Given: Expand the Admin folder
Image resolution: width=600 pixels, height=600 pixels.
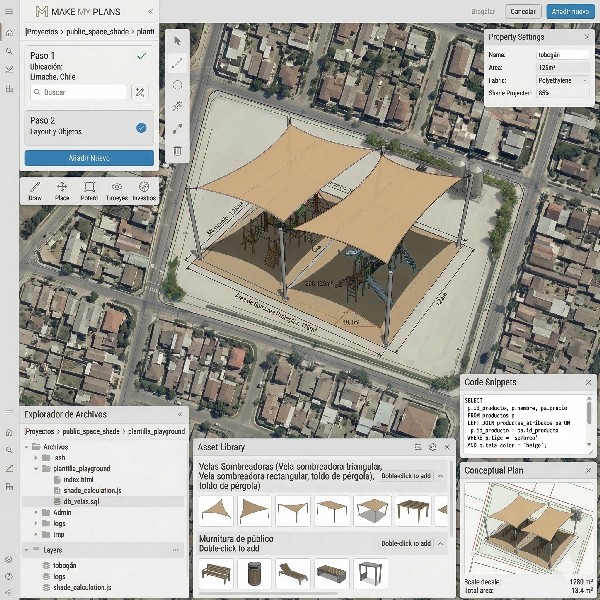Looking at the screenshot, I should coord(36,512).
